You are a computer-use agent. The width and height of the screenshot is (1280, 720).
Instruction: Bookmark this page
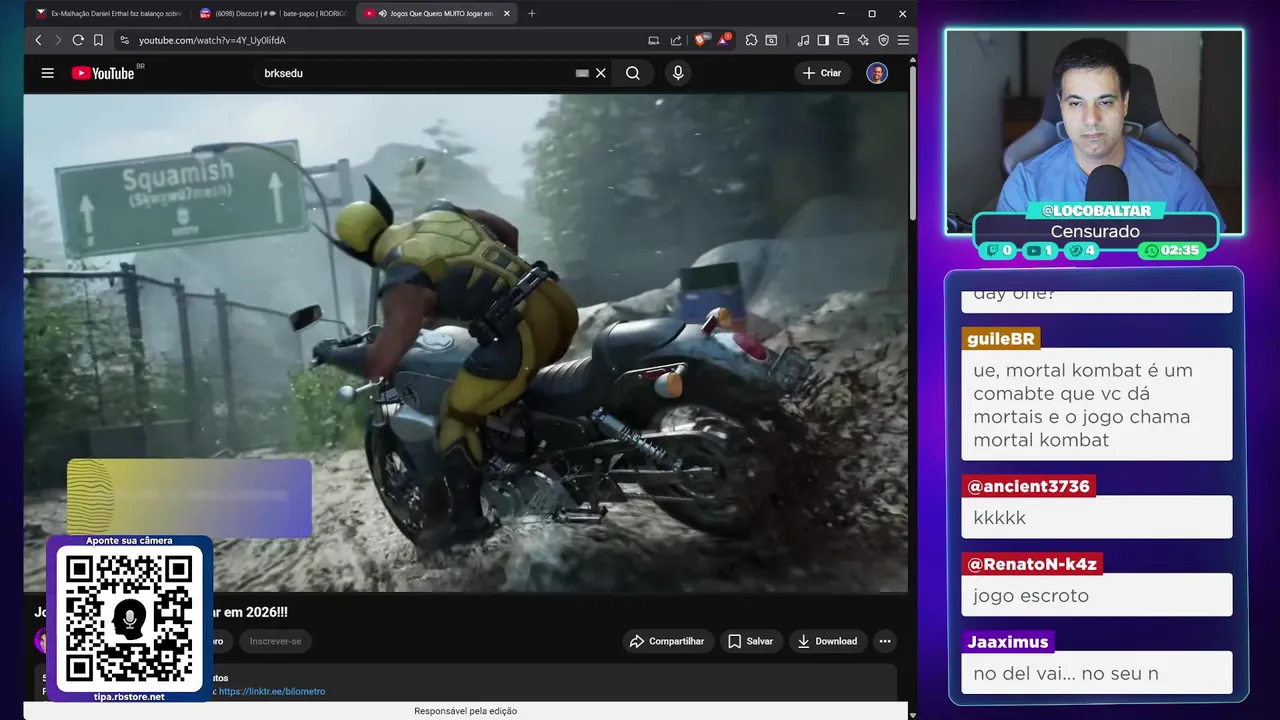pyautogui.click(x=98, y=40)
